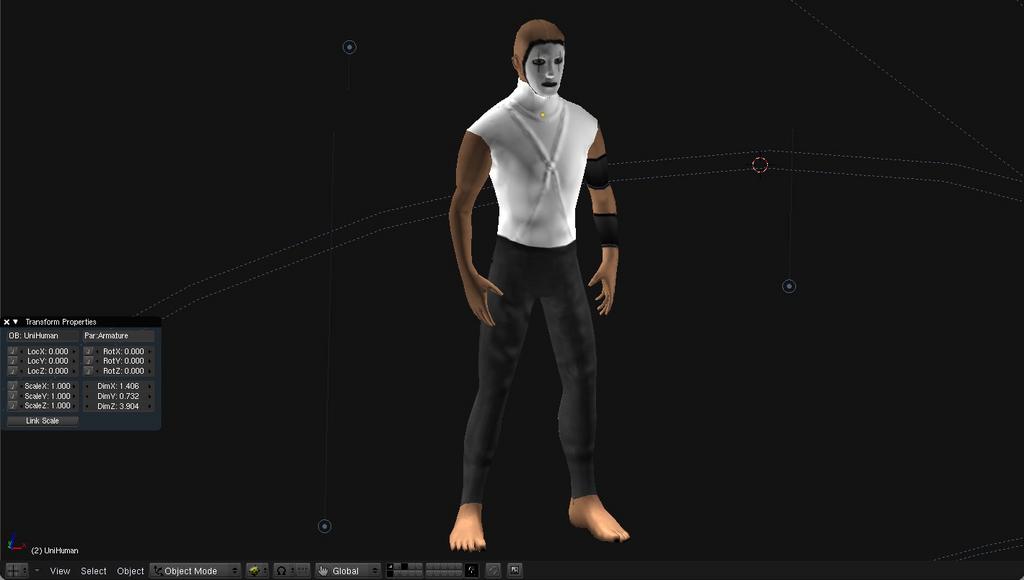Open the pivot point selector

coord(284,571)
